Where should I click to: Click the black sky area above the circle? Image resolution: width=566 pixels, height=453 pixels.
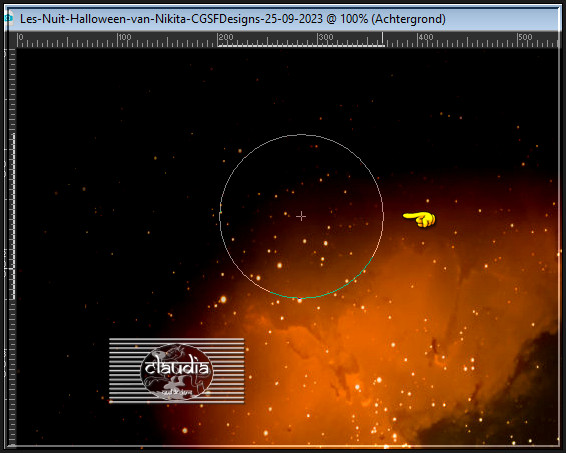[x=300, y=90]
